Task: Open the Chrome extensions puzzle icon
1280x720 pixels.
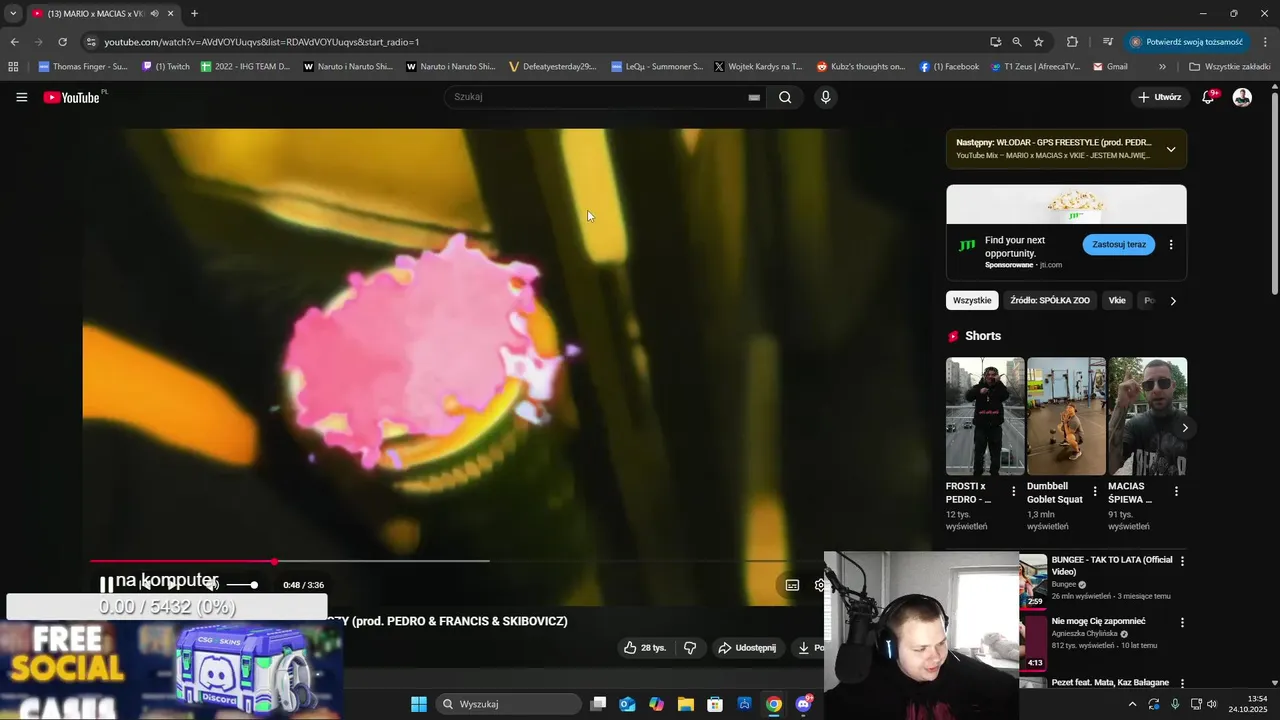Action: pos(1072,42)
